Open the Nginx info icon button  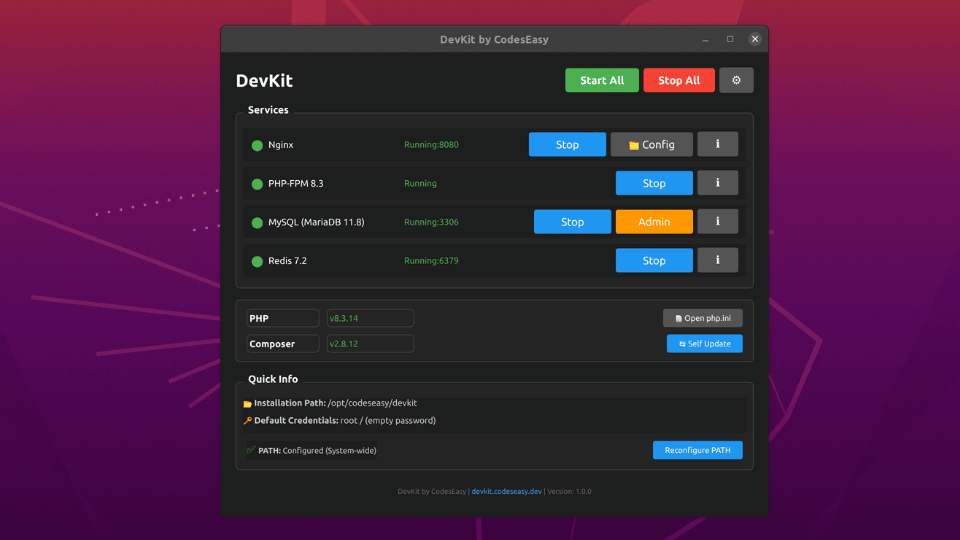coord(718,144)
